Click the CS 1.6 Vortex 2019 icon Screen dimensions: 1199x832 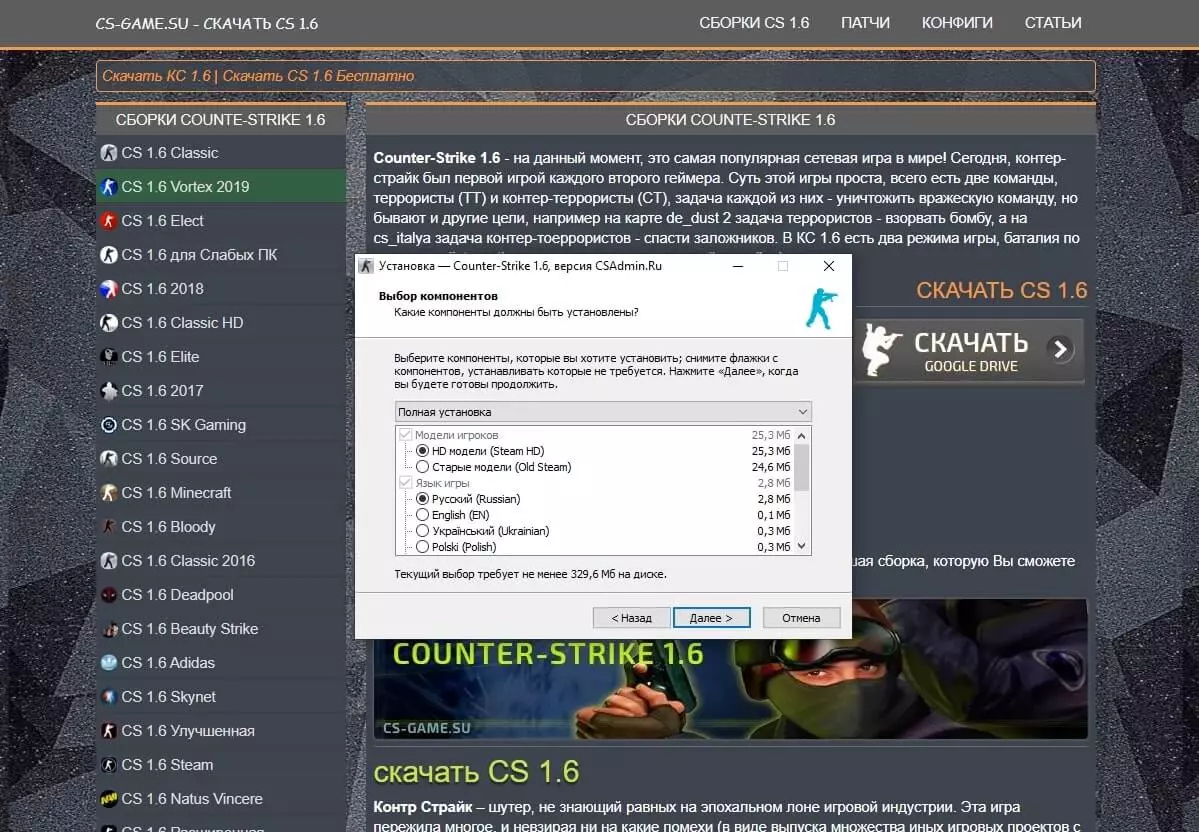click(109, 187)
